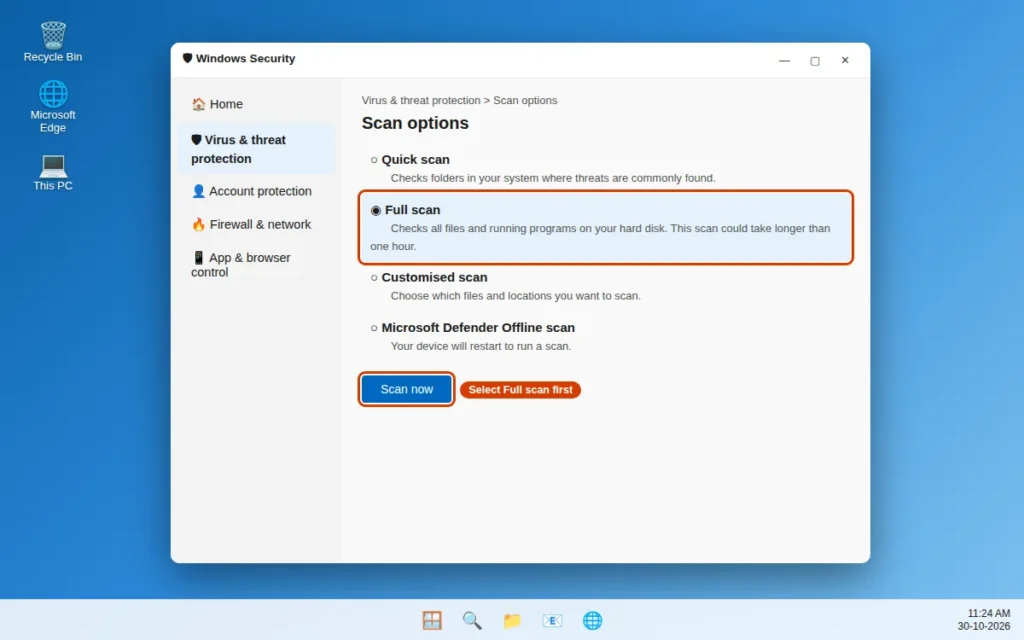Click the 'Checks folders in your system' description

[x=553, y=178]
